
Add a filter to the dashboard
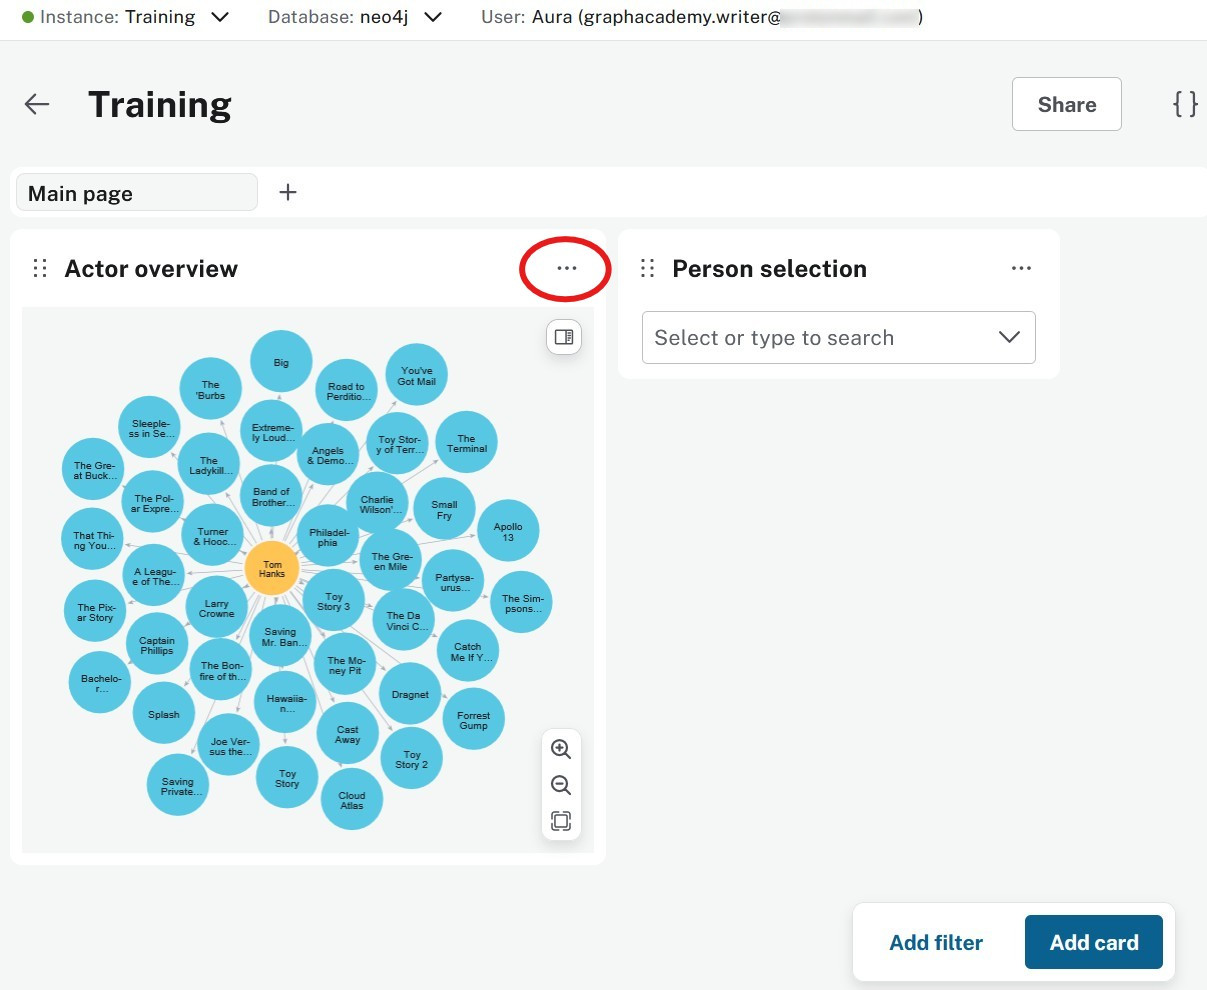point(936,941)
